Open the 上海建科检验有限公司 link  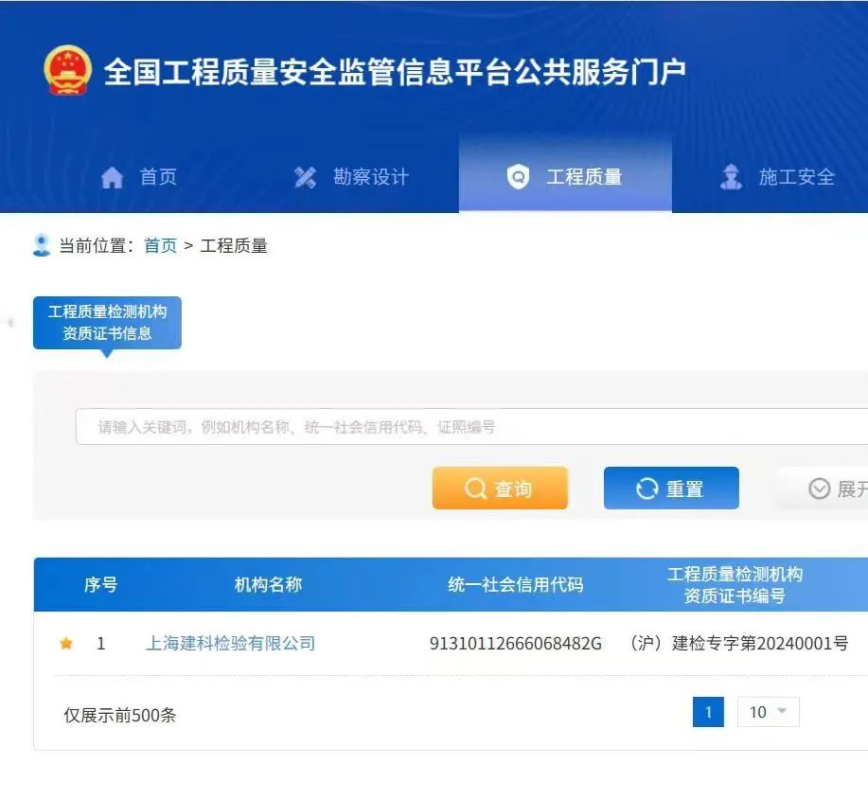point(230,643)
